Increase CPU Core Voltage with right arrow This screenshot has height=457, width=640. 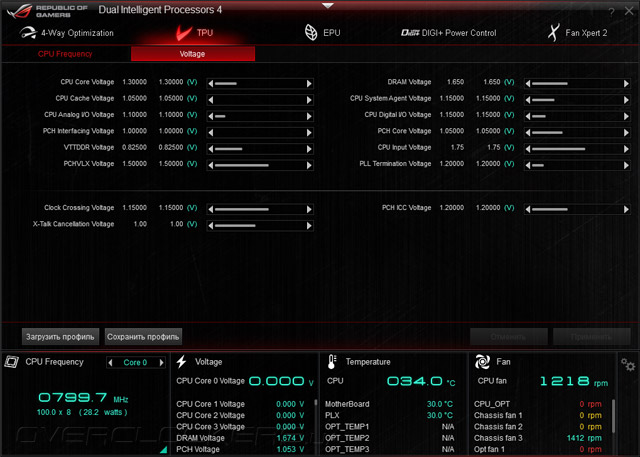(x=309, y=84)
